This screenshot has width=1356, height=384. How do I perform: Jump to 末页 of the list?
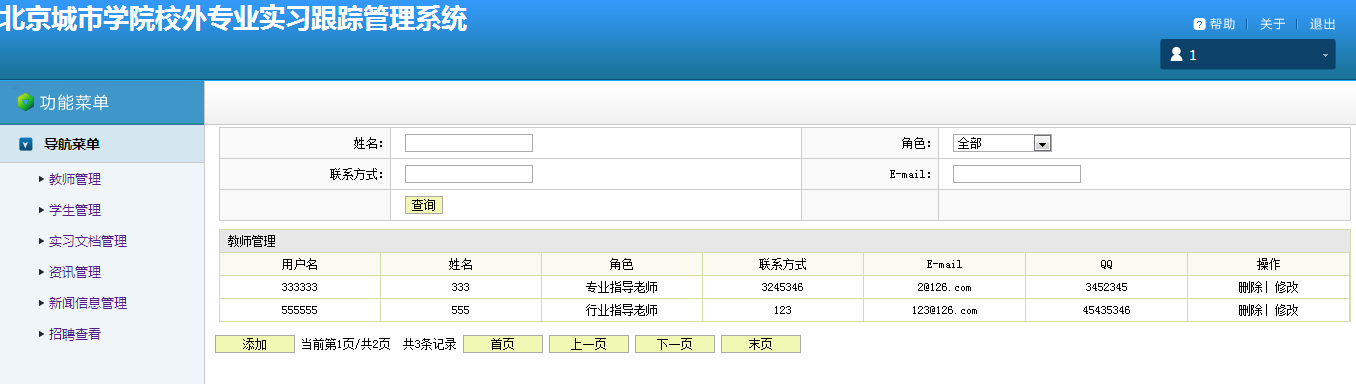tap(761, 344)
